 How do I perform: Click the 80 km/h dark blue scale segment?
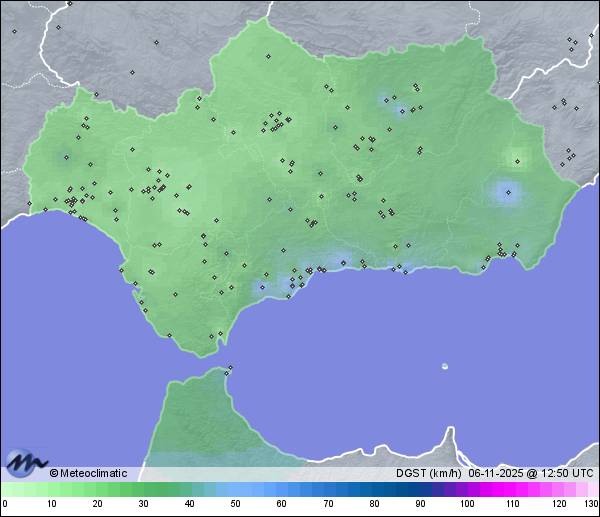tap(373, 490)
